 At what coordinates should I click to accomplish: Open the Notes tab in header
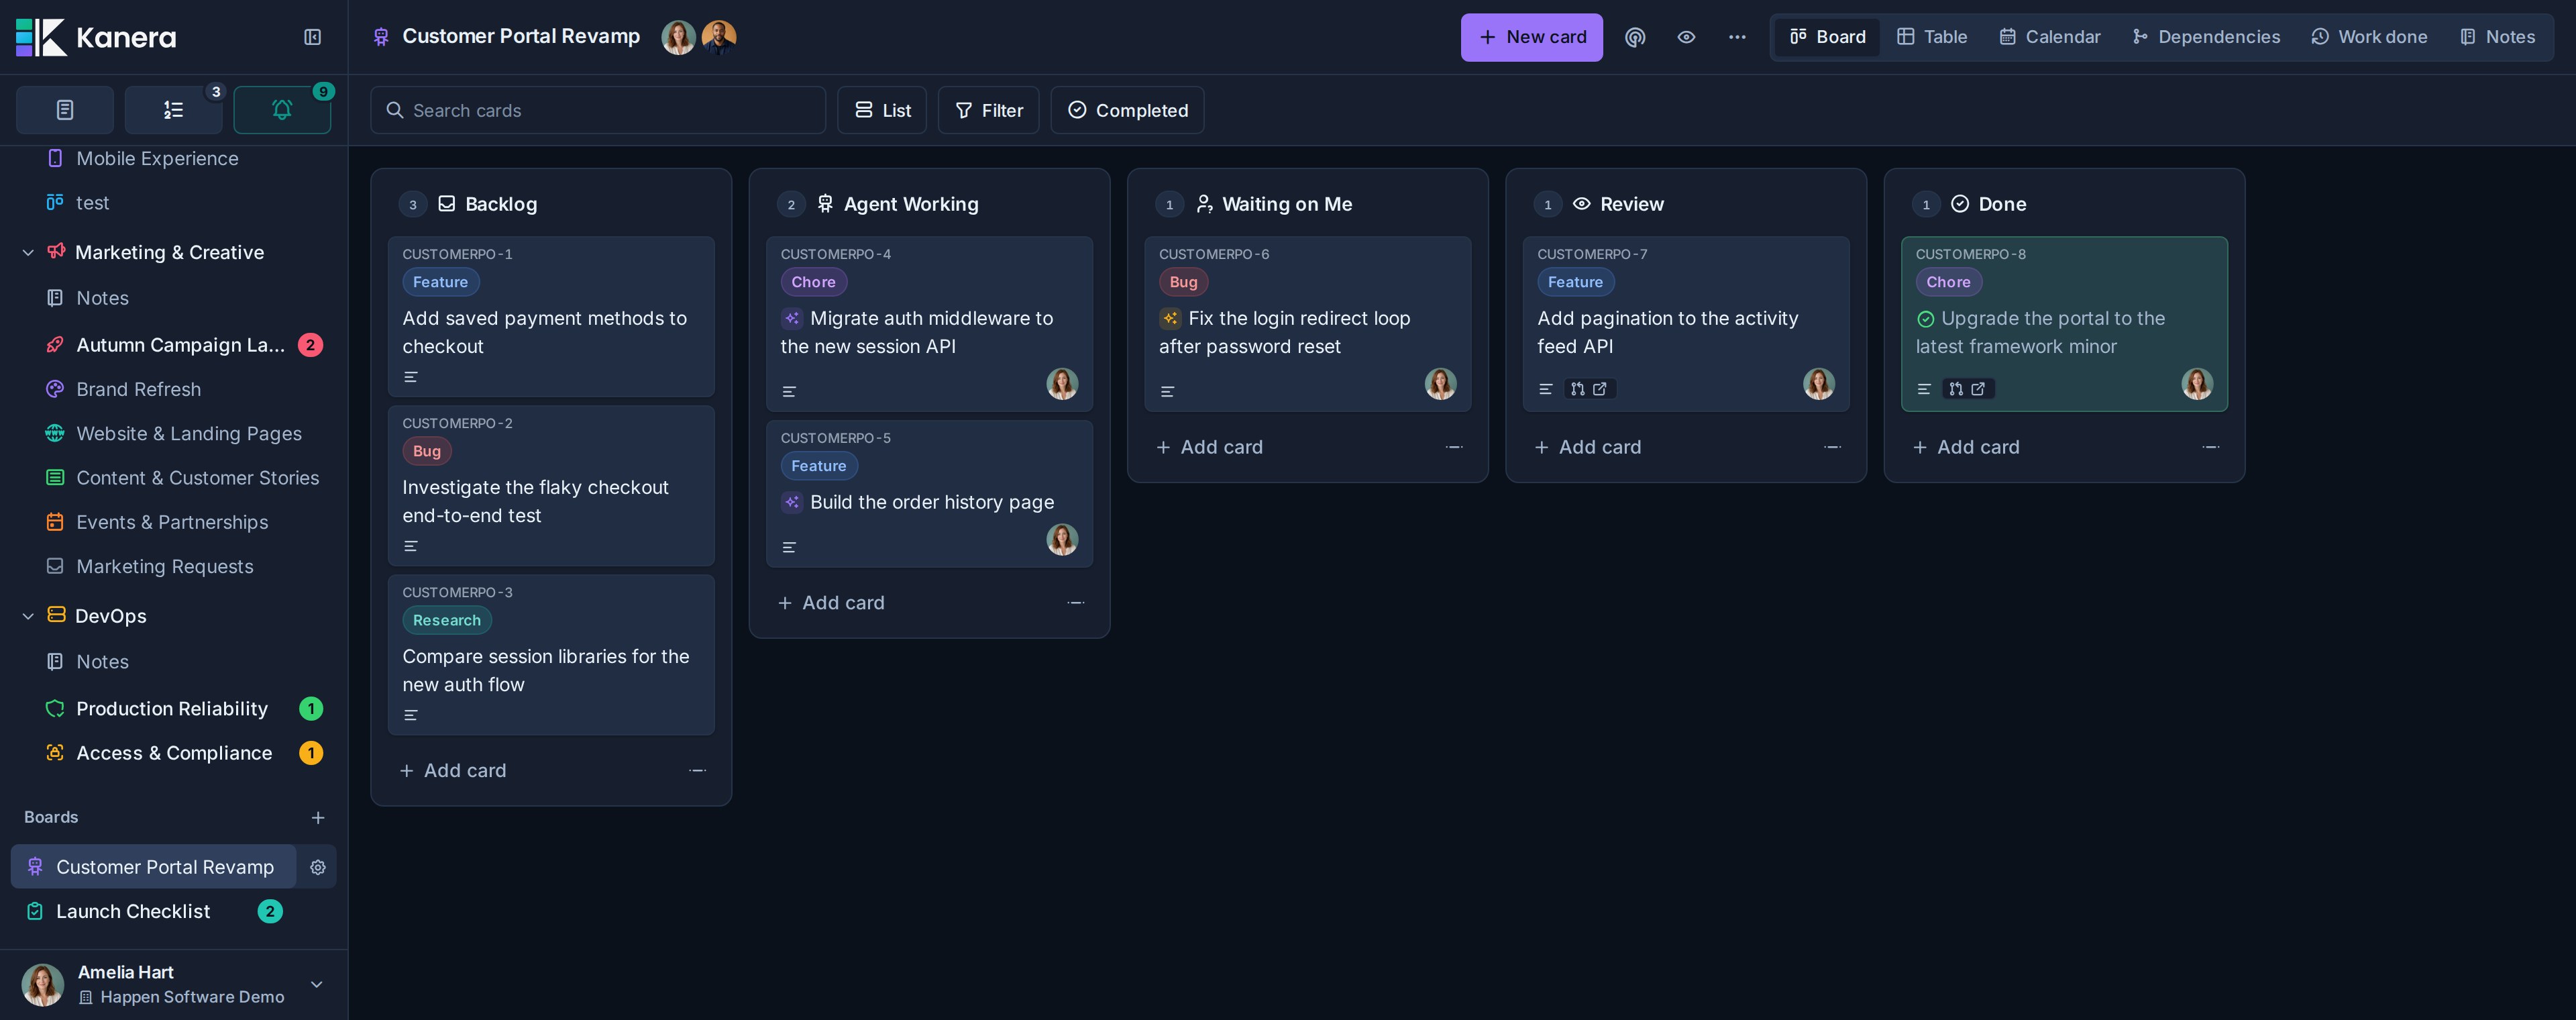2497,37
